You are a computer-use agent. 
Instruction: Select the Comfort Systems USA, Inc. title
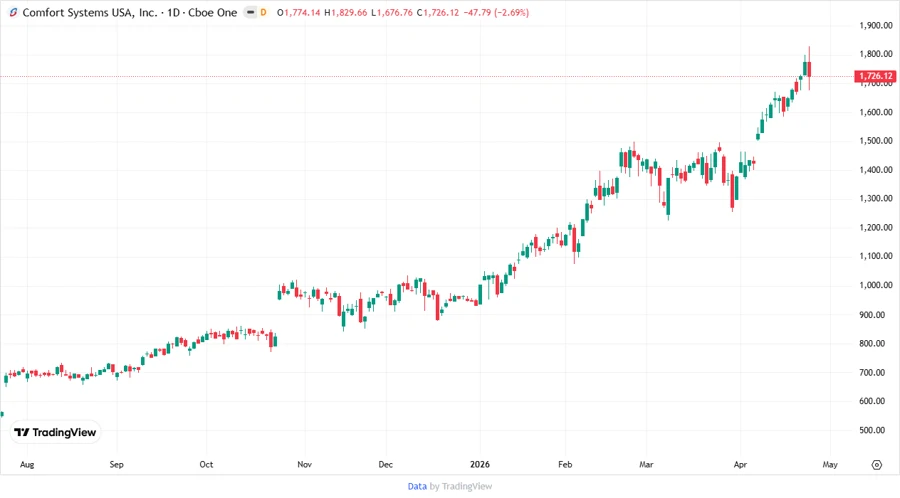(90, 12)
